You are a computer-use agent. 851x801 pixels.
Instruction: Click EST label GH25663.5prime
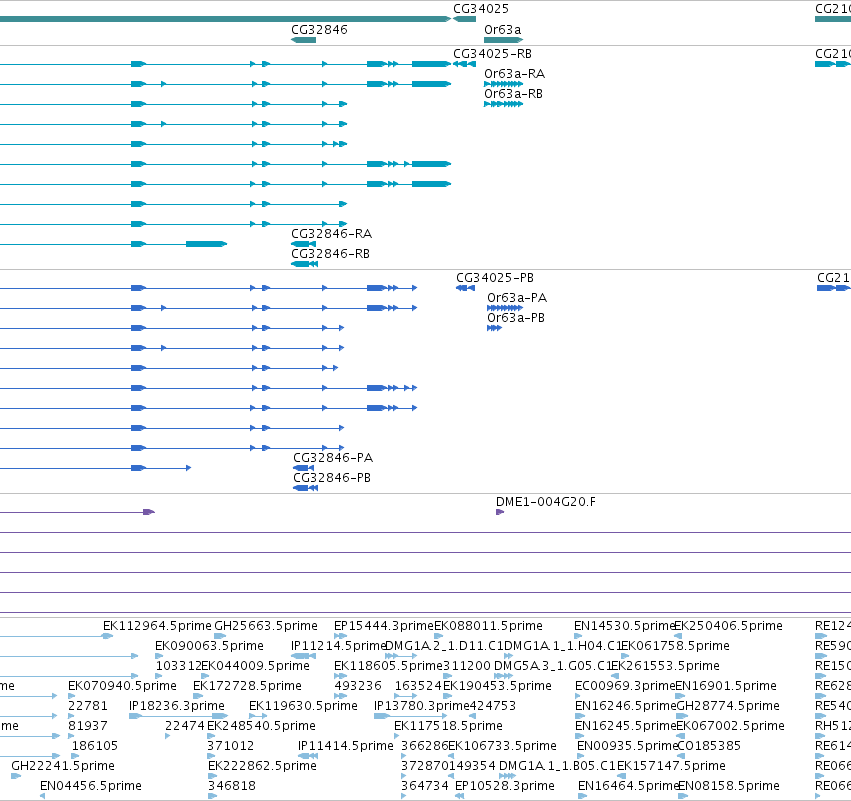pos(266,626)
